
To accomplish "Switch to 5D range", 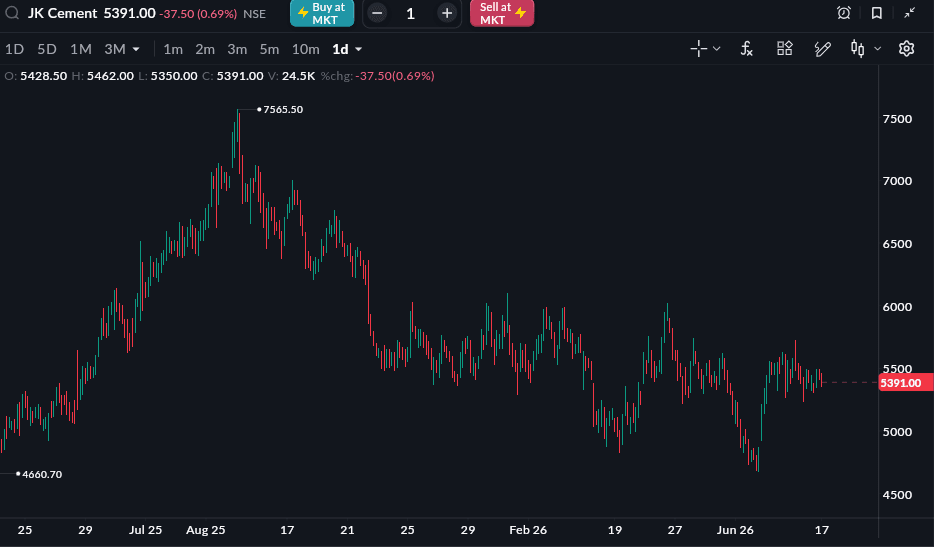I will pyautogui.click(x=47, y=49).
